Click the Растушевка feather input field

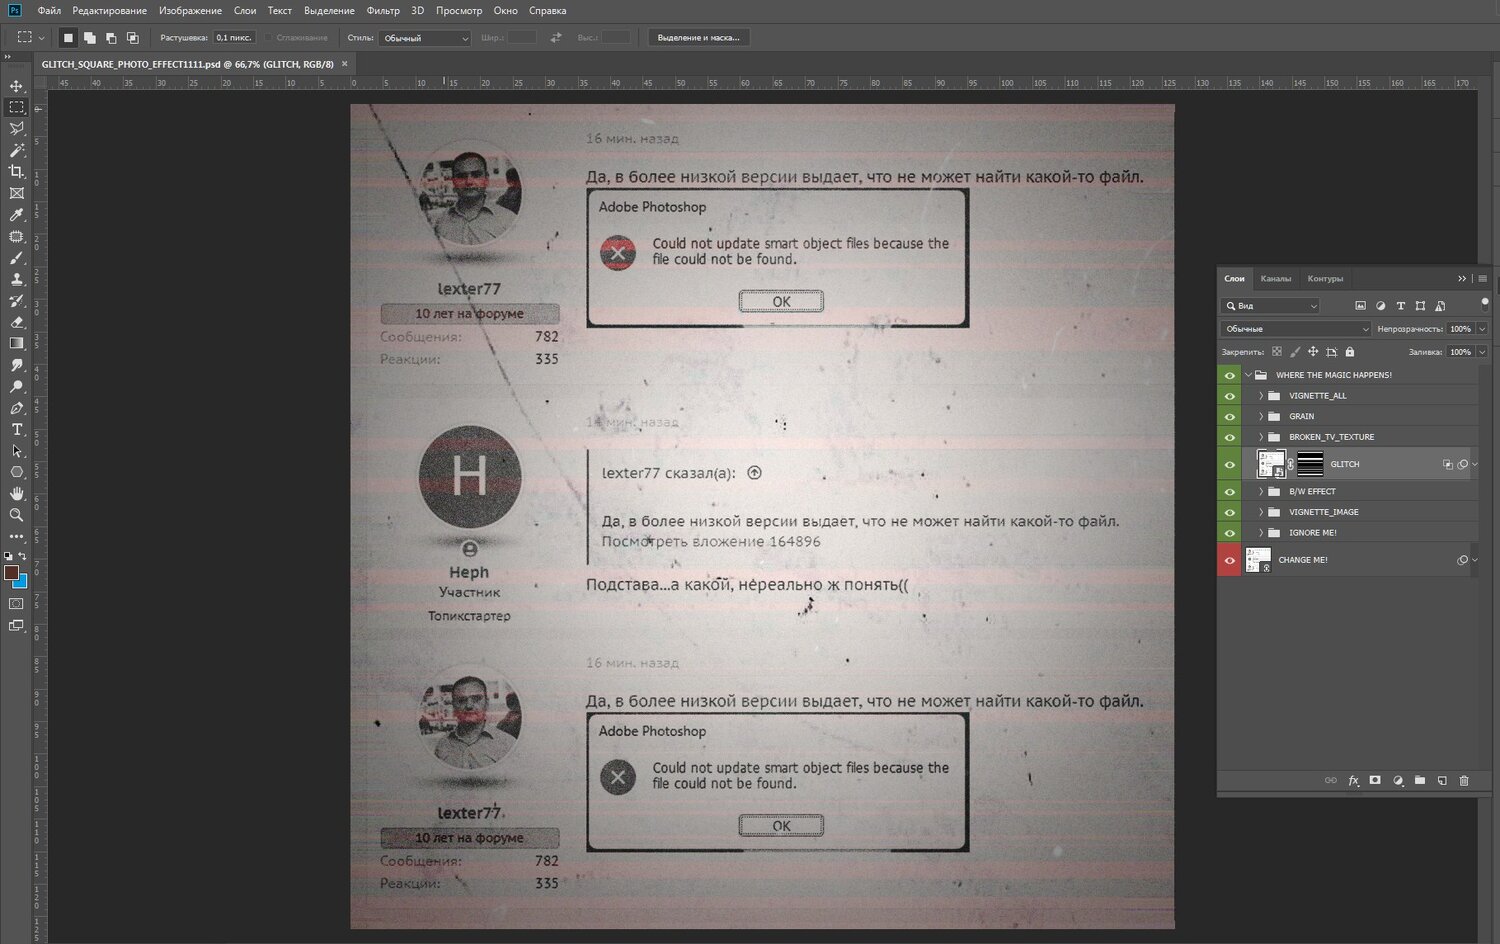[234, 38]
